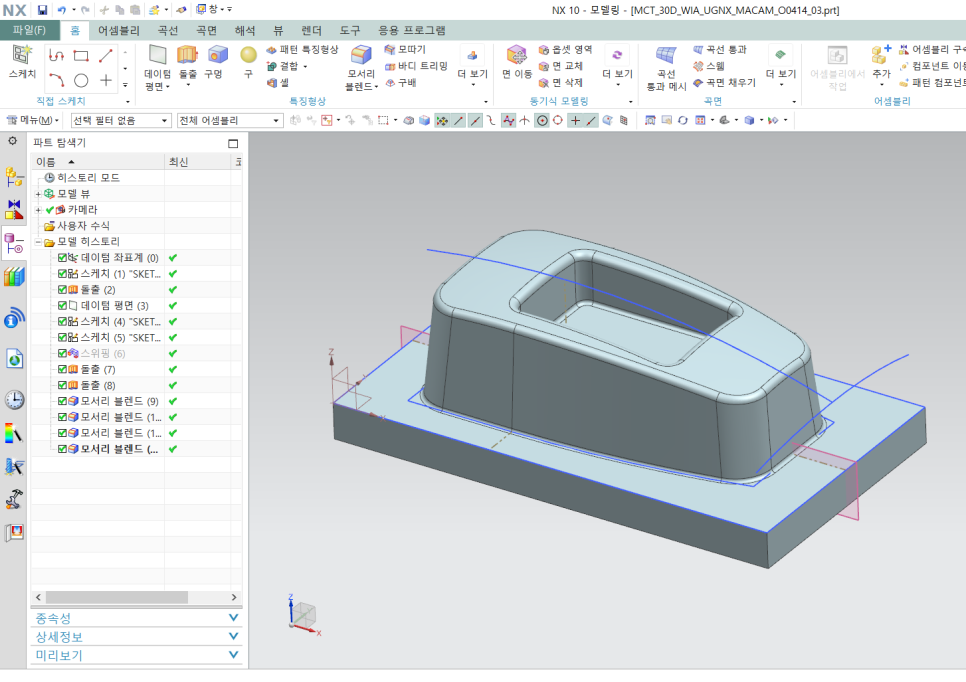Toggle the 스케치 (4) feature checkbox
This screenshot has width=966, height=682.
click(62, 322)
